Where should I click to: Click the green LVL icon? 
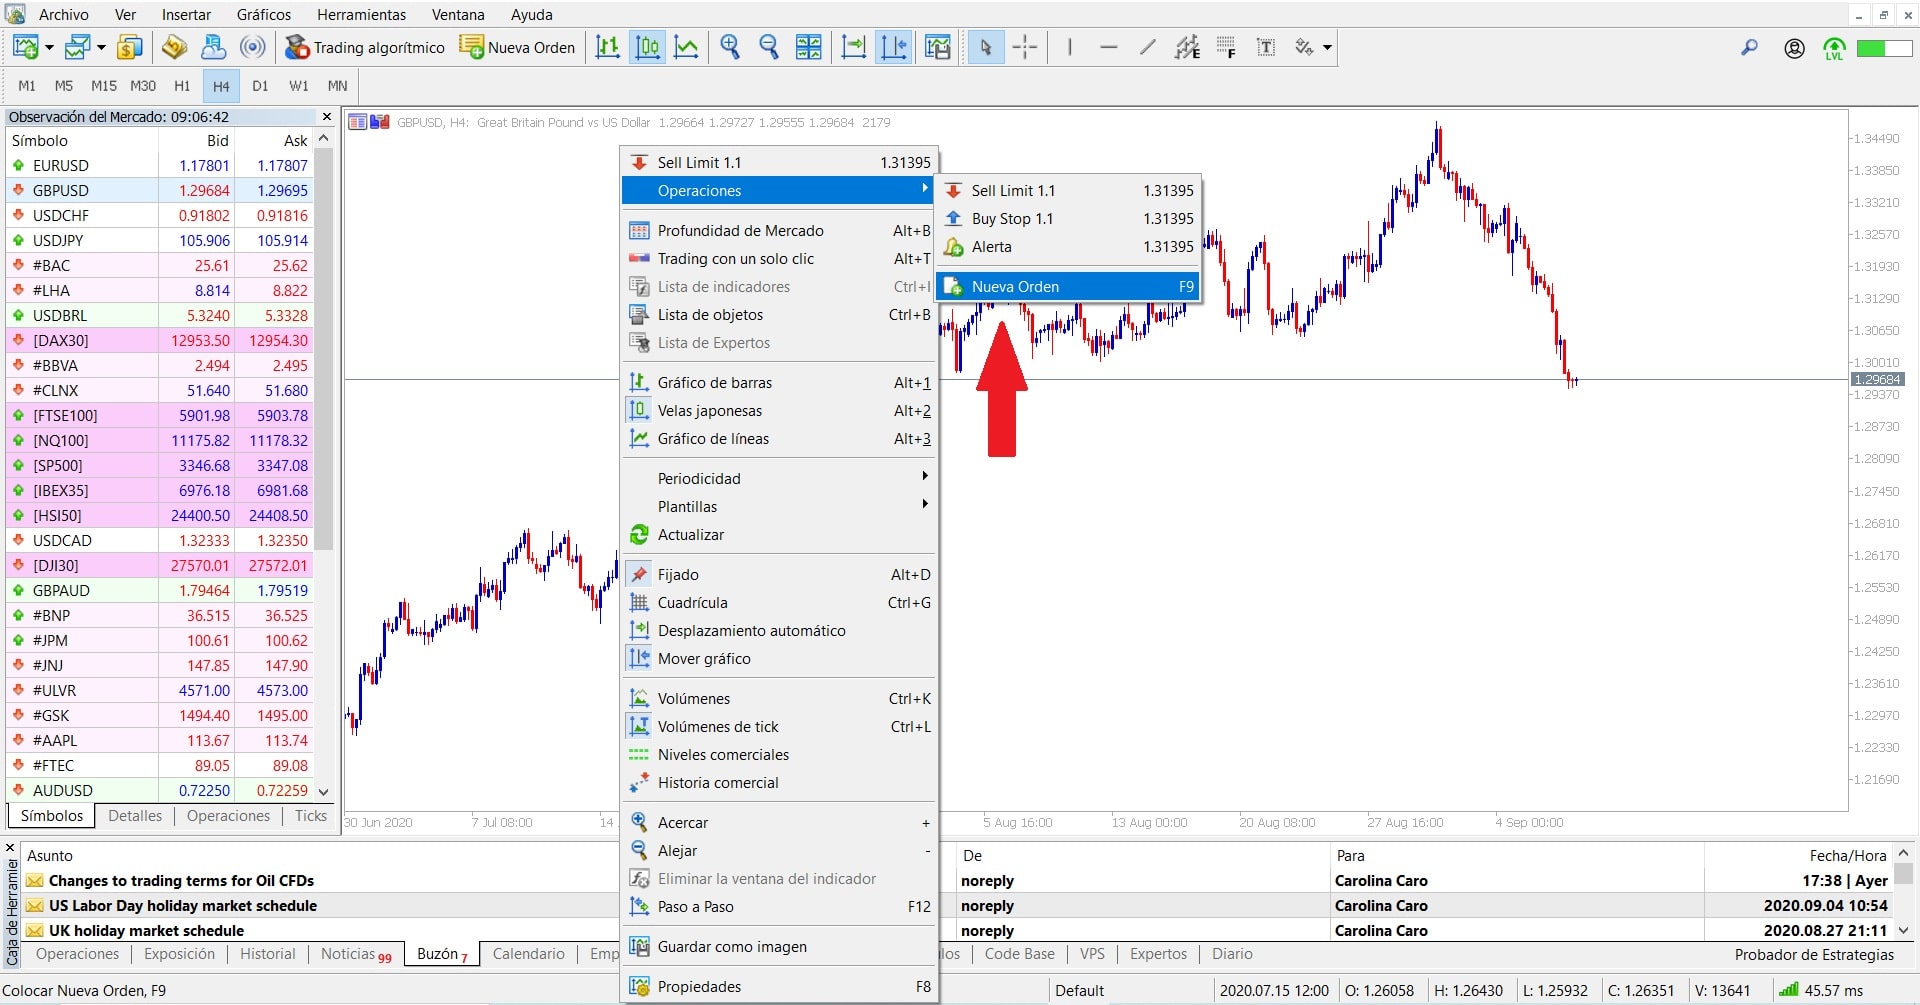(x=1834, y=48)
